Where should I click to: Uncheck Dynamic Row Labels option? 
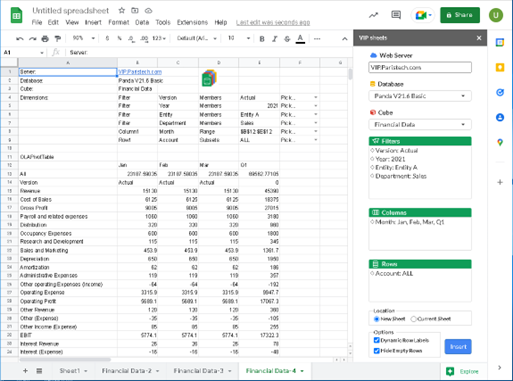click(377, 340)
